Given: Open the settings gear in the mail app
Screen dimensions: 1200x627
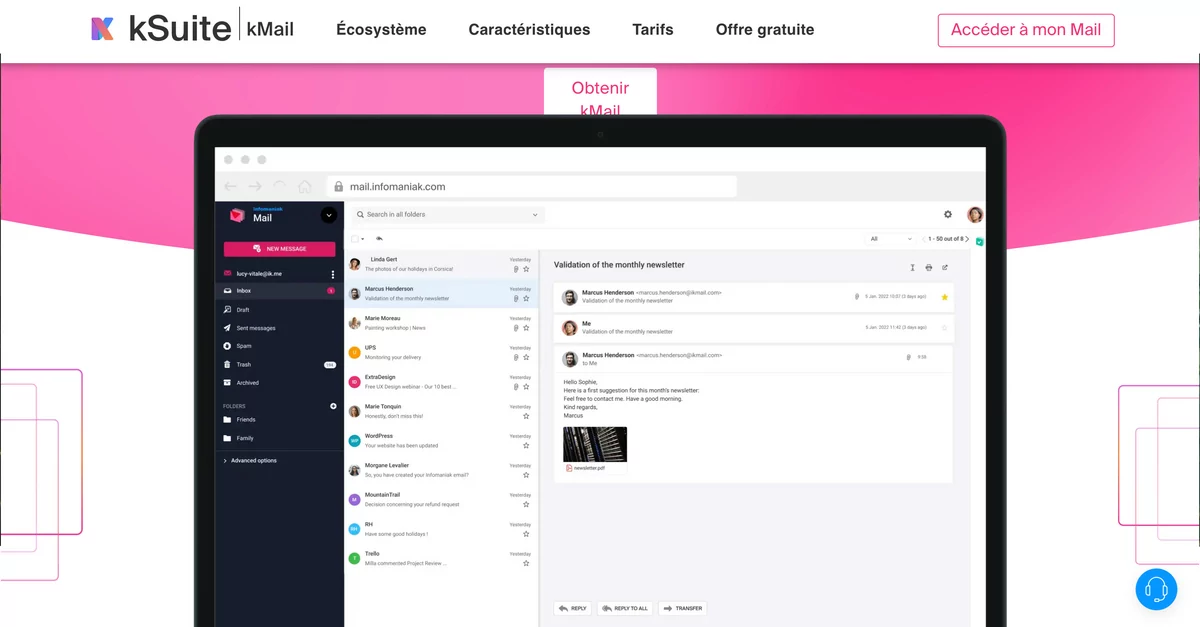Looking at the screenshot, I should pyautogui.click(x=948, y=214).
